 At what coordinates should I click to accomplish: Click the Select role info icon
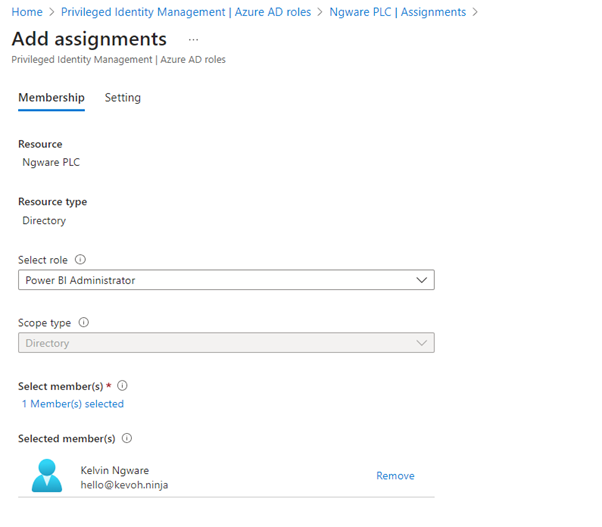pos(81,260)
